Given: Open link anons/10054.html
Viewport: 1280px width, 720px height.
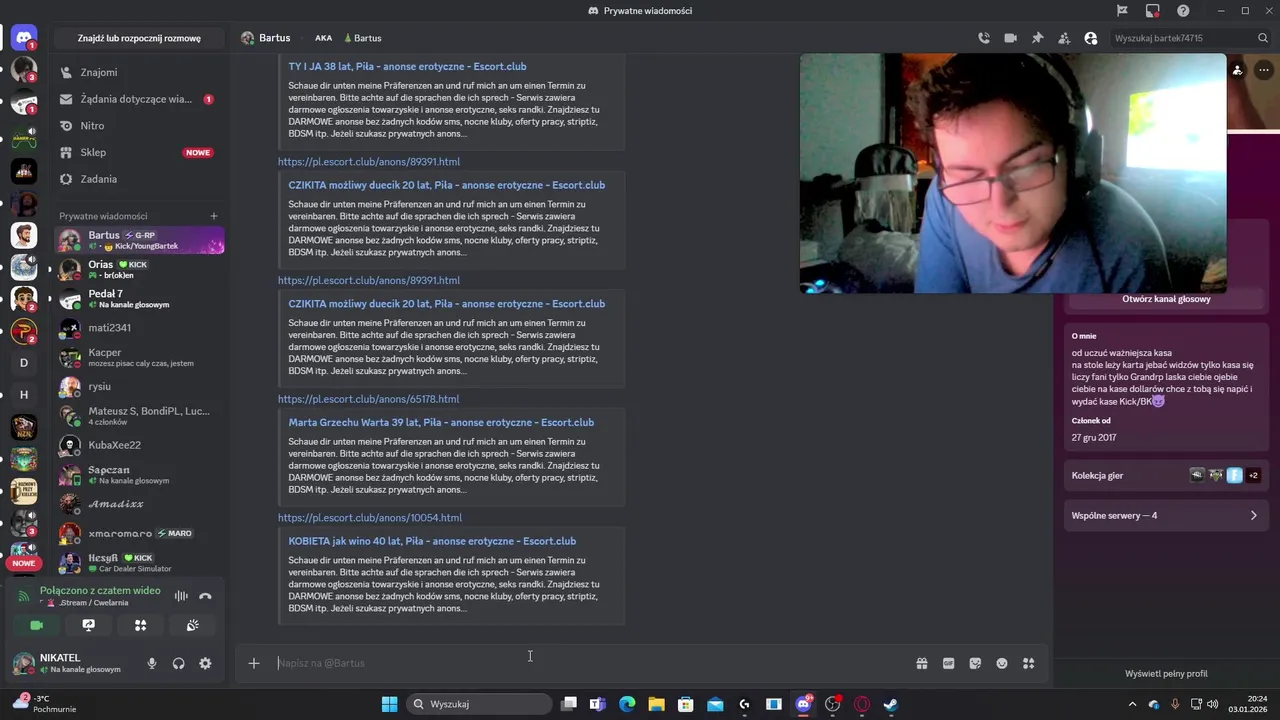Looking at the screenshot, I should coord(370,518).
